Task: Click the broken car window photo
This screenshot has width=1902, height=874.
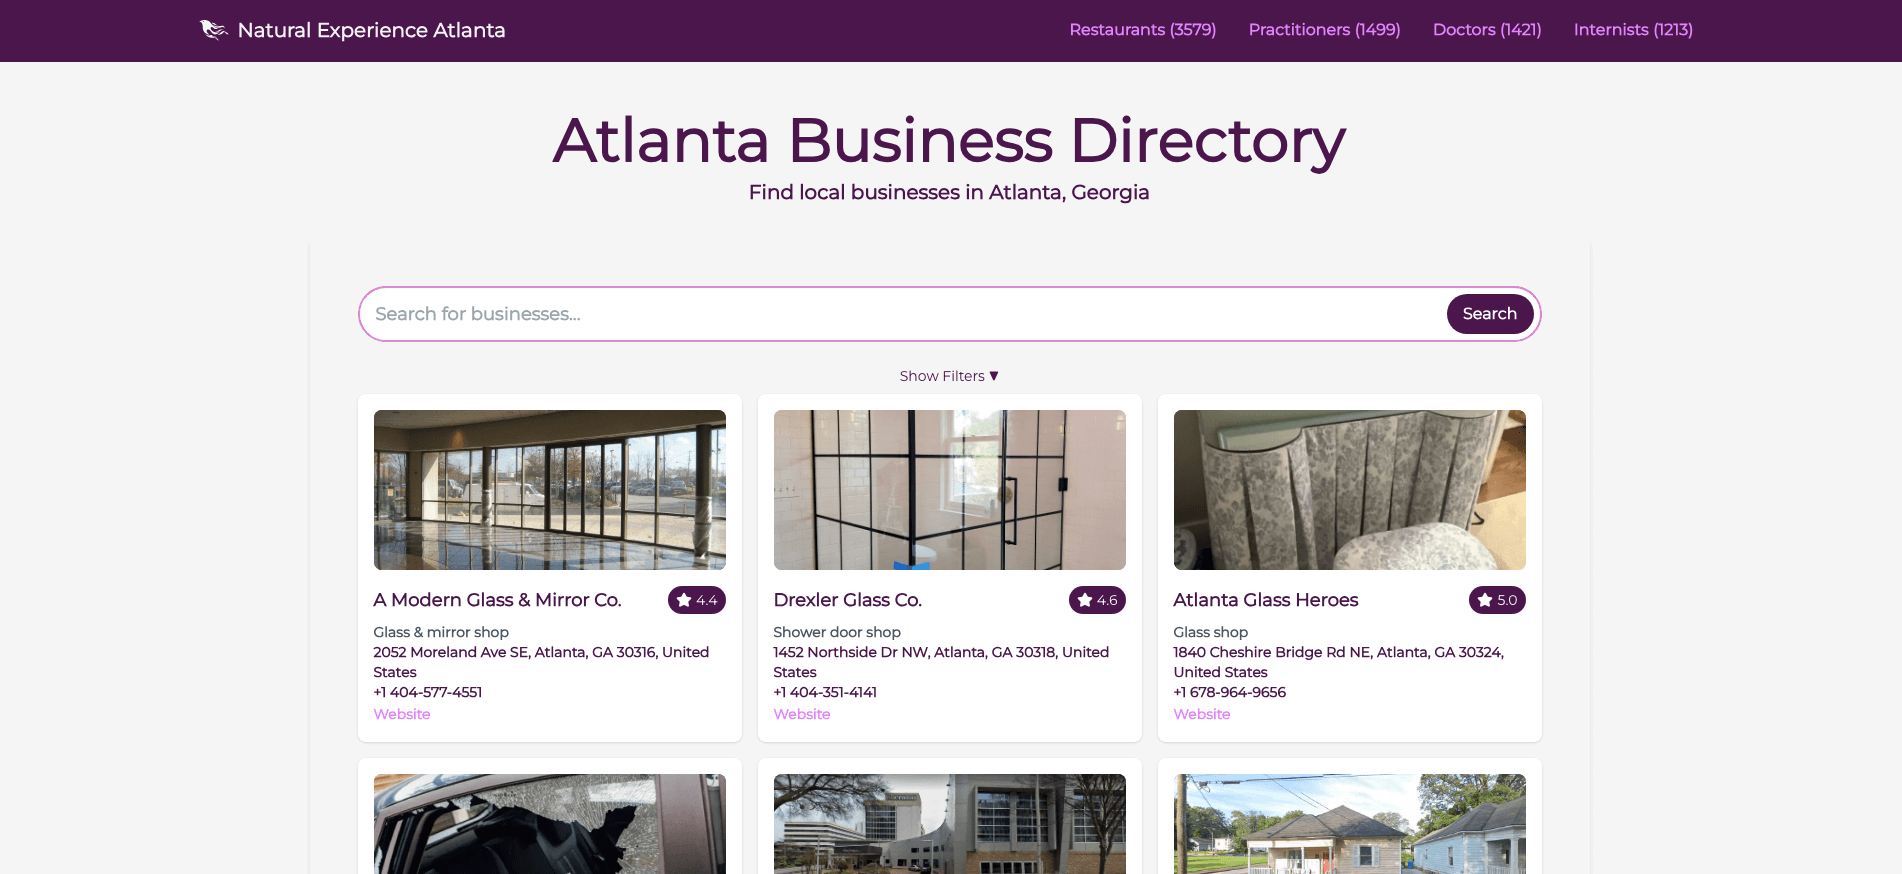Action: (x=550, y=824)
